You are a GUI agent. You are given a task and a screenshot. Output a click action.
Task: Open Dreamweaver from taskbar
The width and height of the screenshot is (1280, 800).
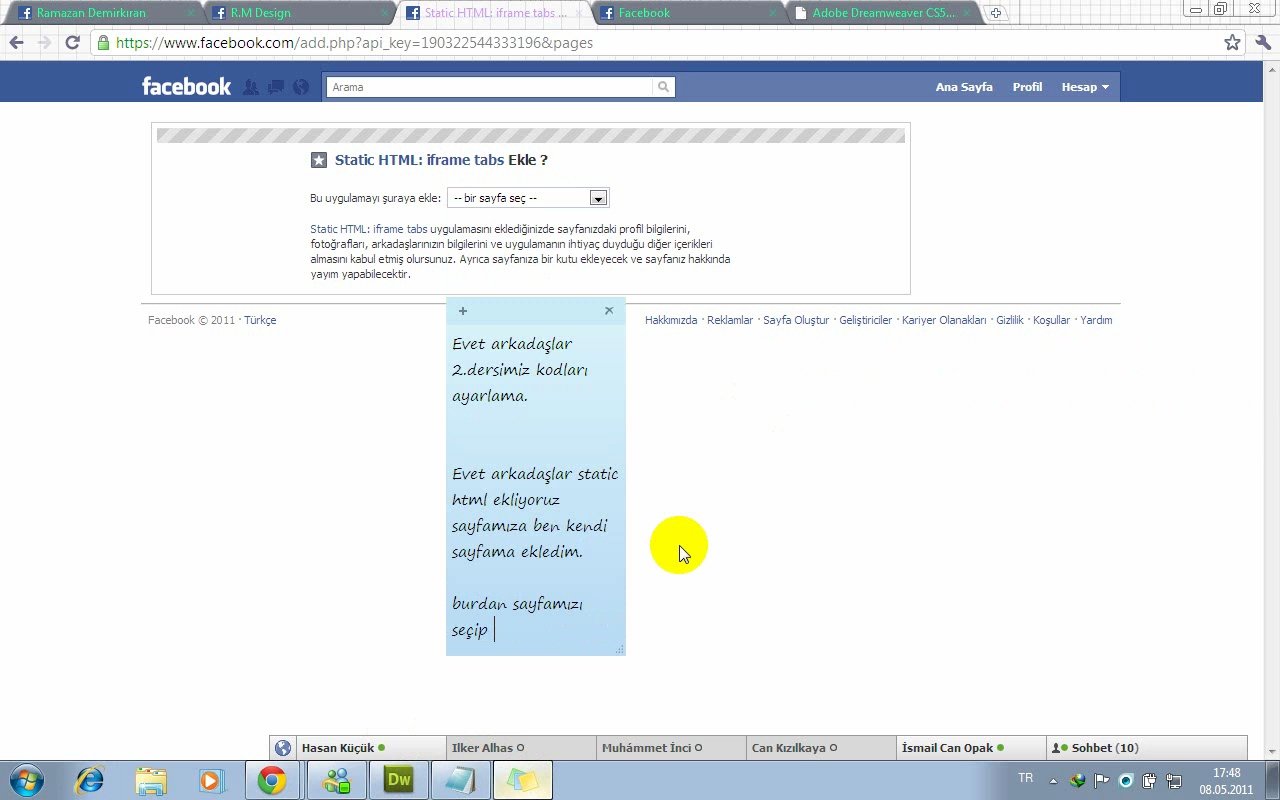click(x=399, y=780)
